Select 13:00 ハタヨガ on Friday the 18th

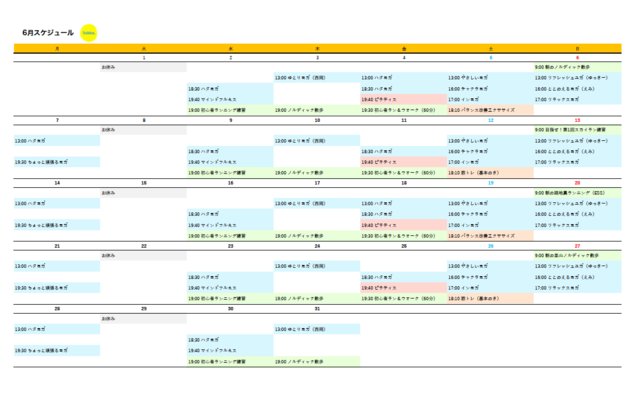tap(404, 203)
